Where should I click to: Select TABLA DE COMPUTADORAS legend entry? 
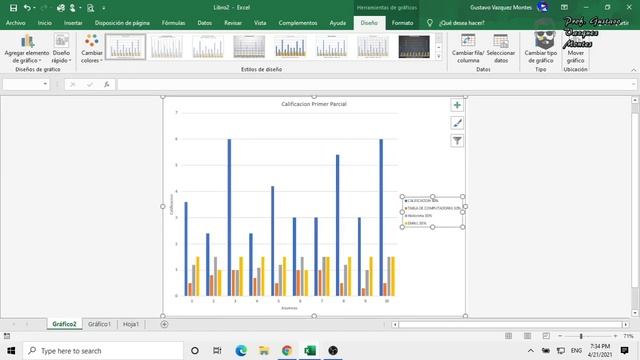(x=432, y=208)
